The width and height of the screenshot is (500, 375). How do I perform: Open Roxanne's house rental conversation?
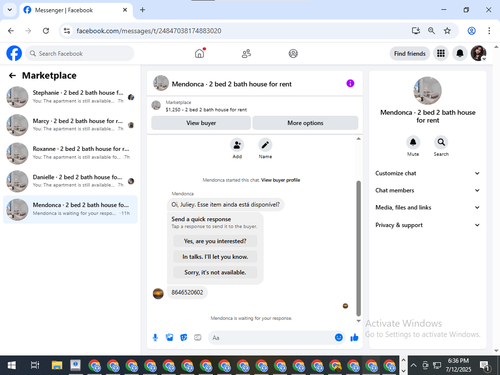pos(70,153)
